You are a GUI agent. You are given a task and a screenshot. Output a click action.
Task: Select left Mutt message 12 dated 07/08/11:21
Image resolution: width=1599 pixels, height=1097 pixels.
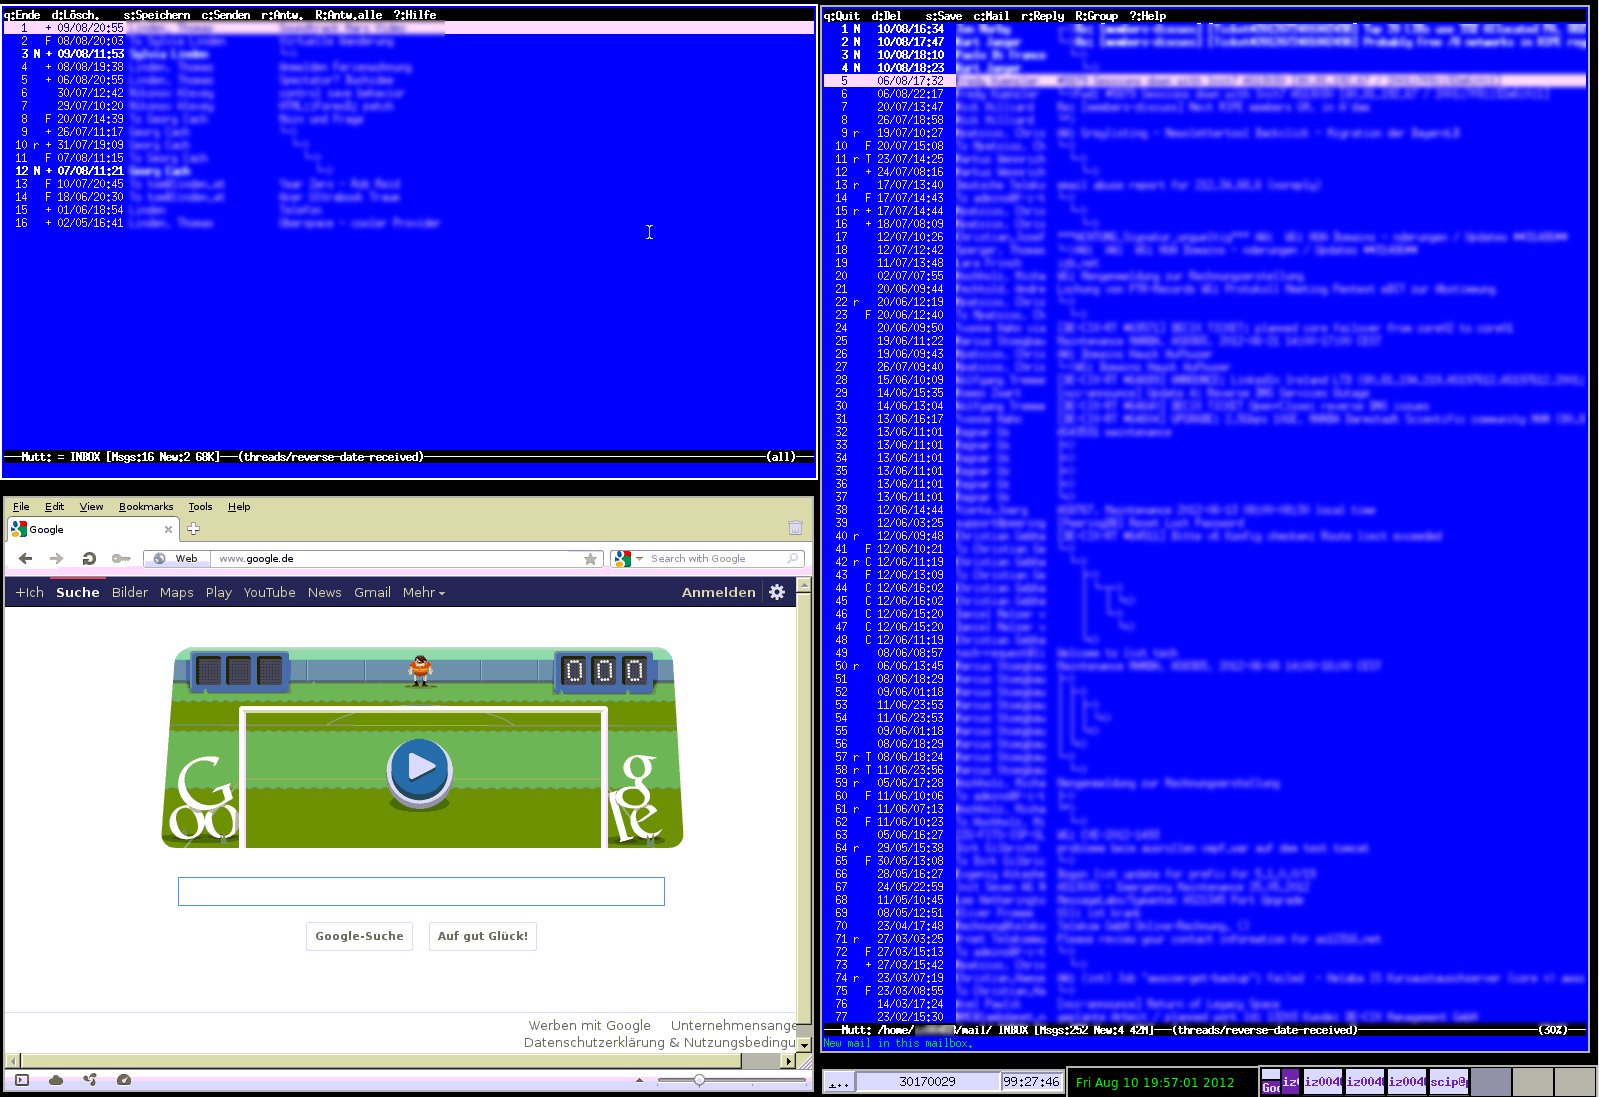[409, 171]
